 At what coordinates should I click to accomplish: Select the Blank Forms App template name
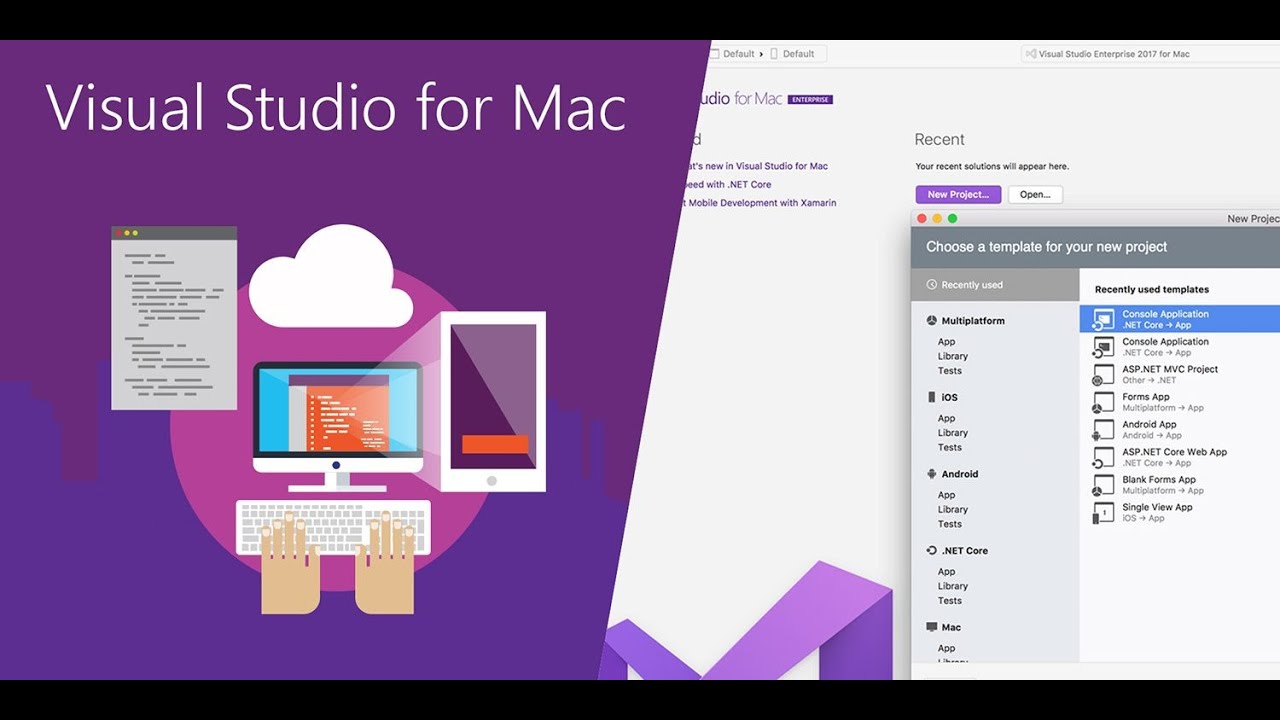click(1159, 479)
